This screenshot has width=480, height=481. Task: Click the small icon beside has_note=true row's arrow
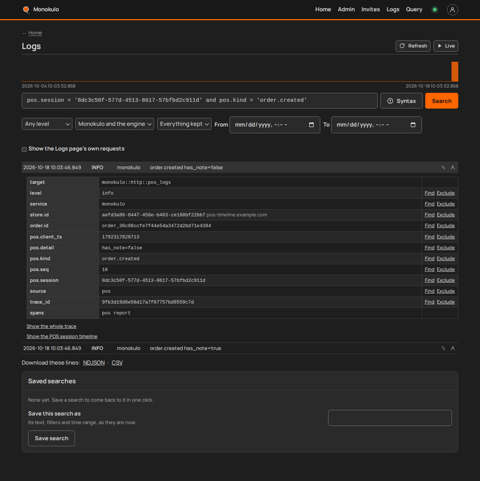pos(443,348)
